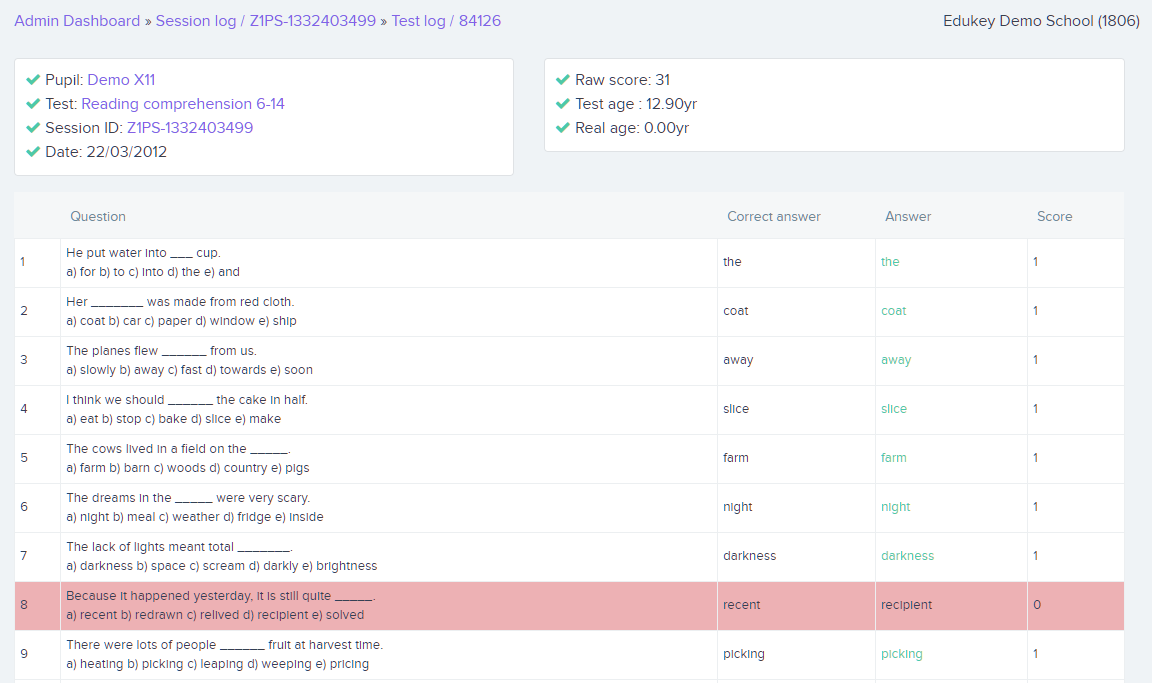Screen dimensions: 1152x683
Task: Click the checkmark icon beside Date
Action: pos(33,152)
